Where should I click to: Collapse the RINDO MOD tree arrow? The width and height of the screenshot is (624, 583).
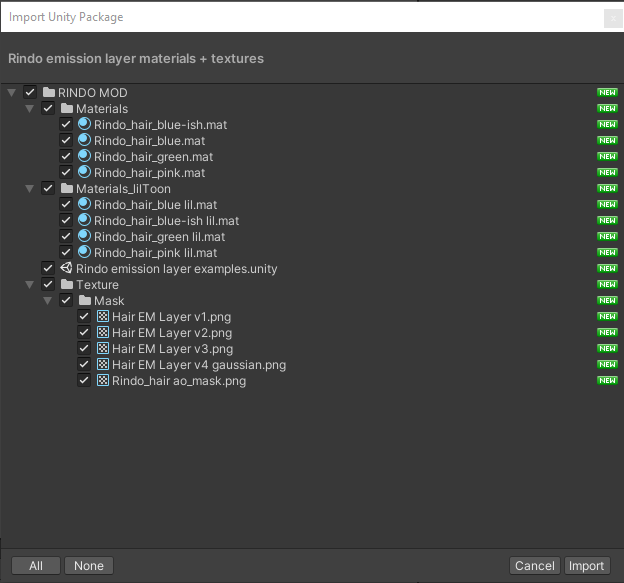click(x=12, y=93)
